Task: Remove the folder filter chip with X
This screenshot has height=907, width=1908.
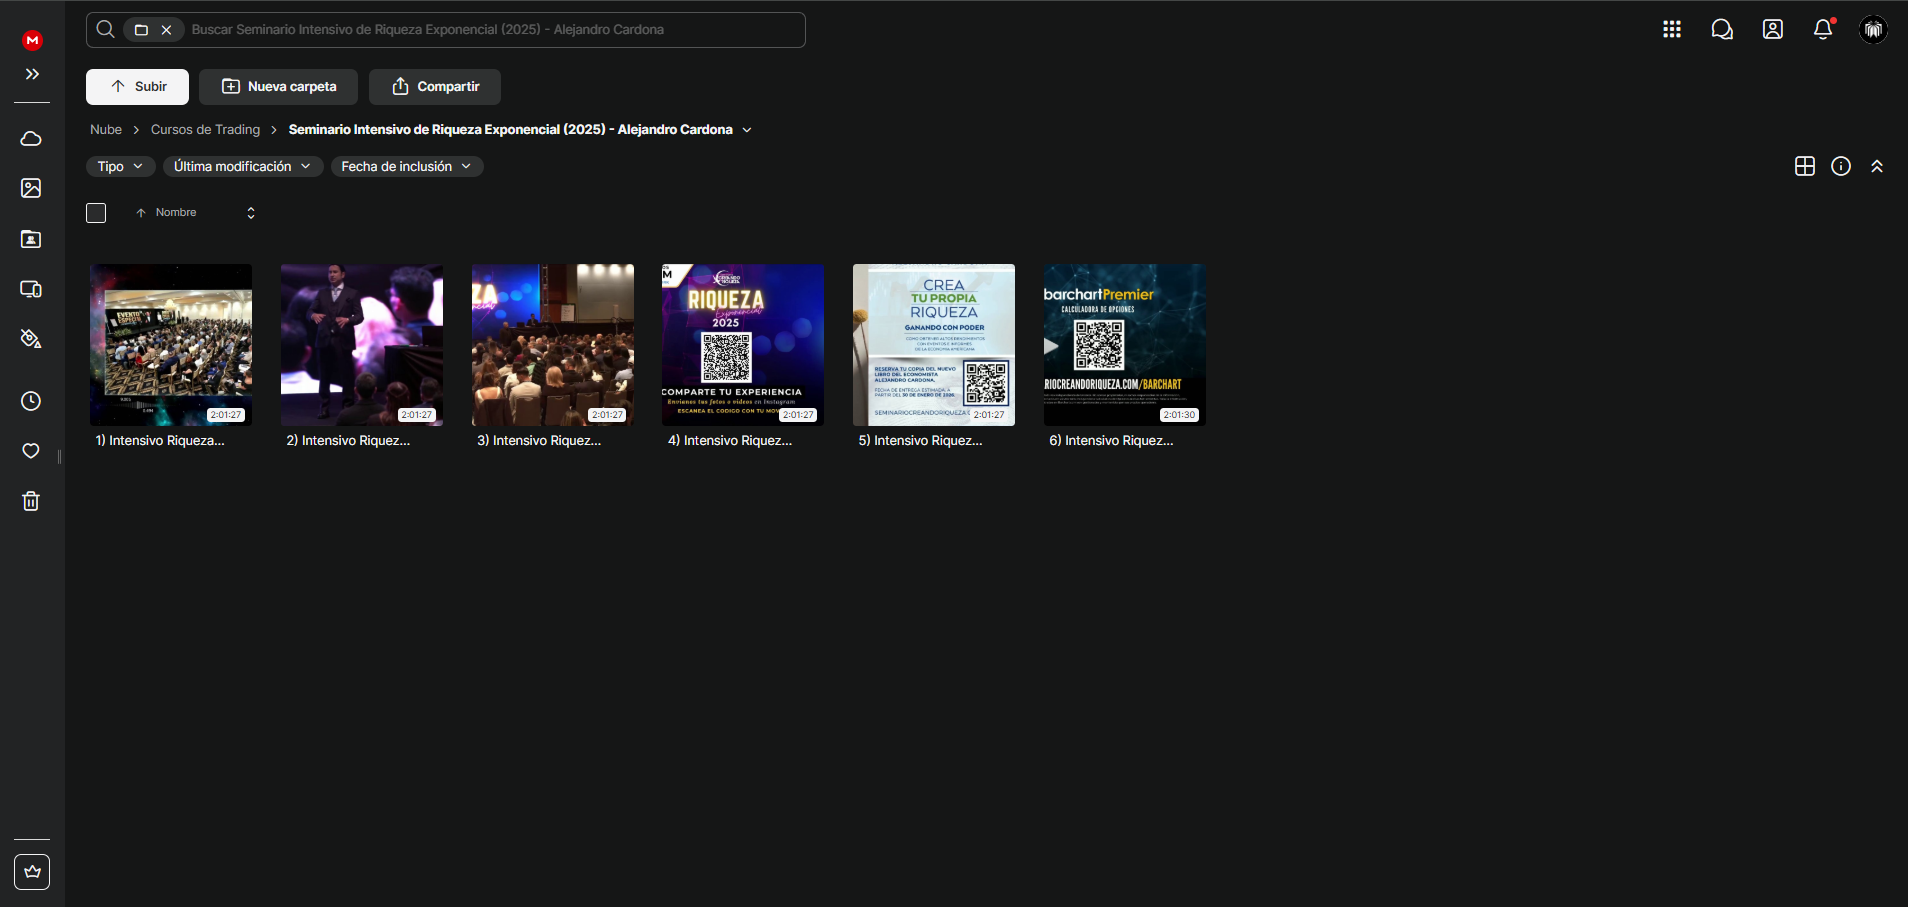Action: pos(167,30)
